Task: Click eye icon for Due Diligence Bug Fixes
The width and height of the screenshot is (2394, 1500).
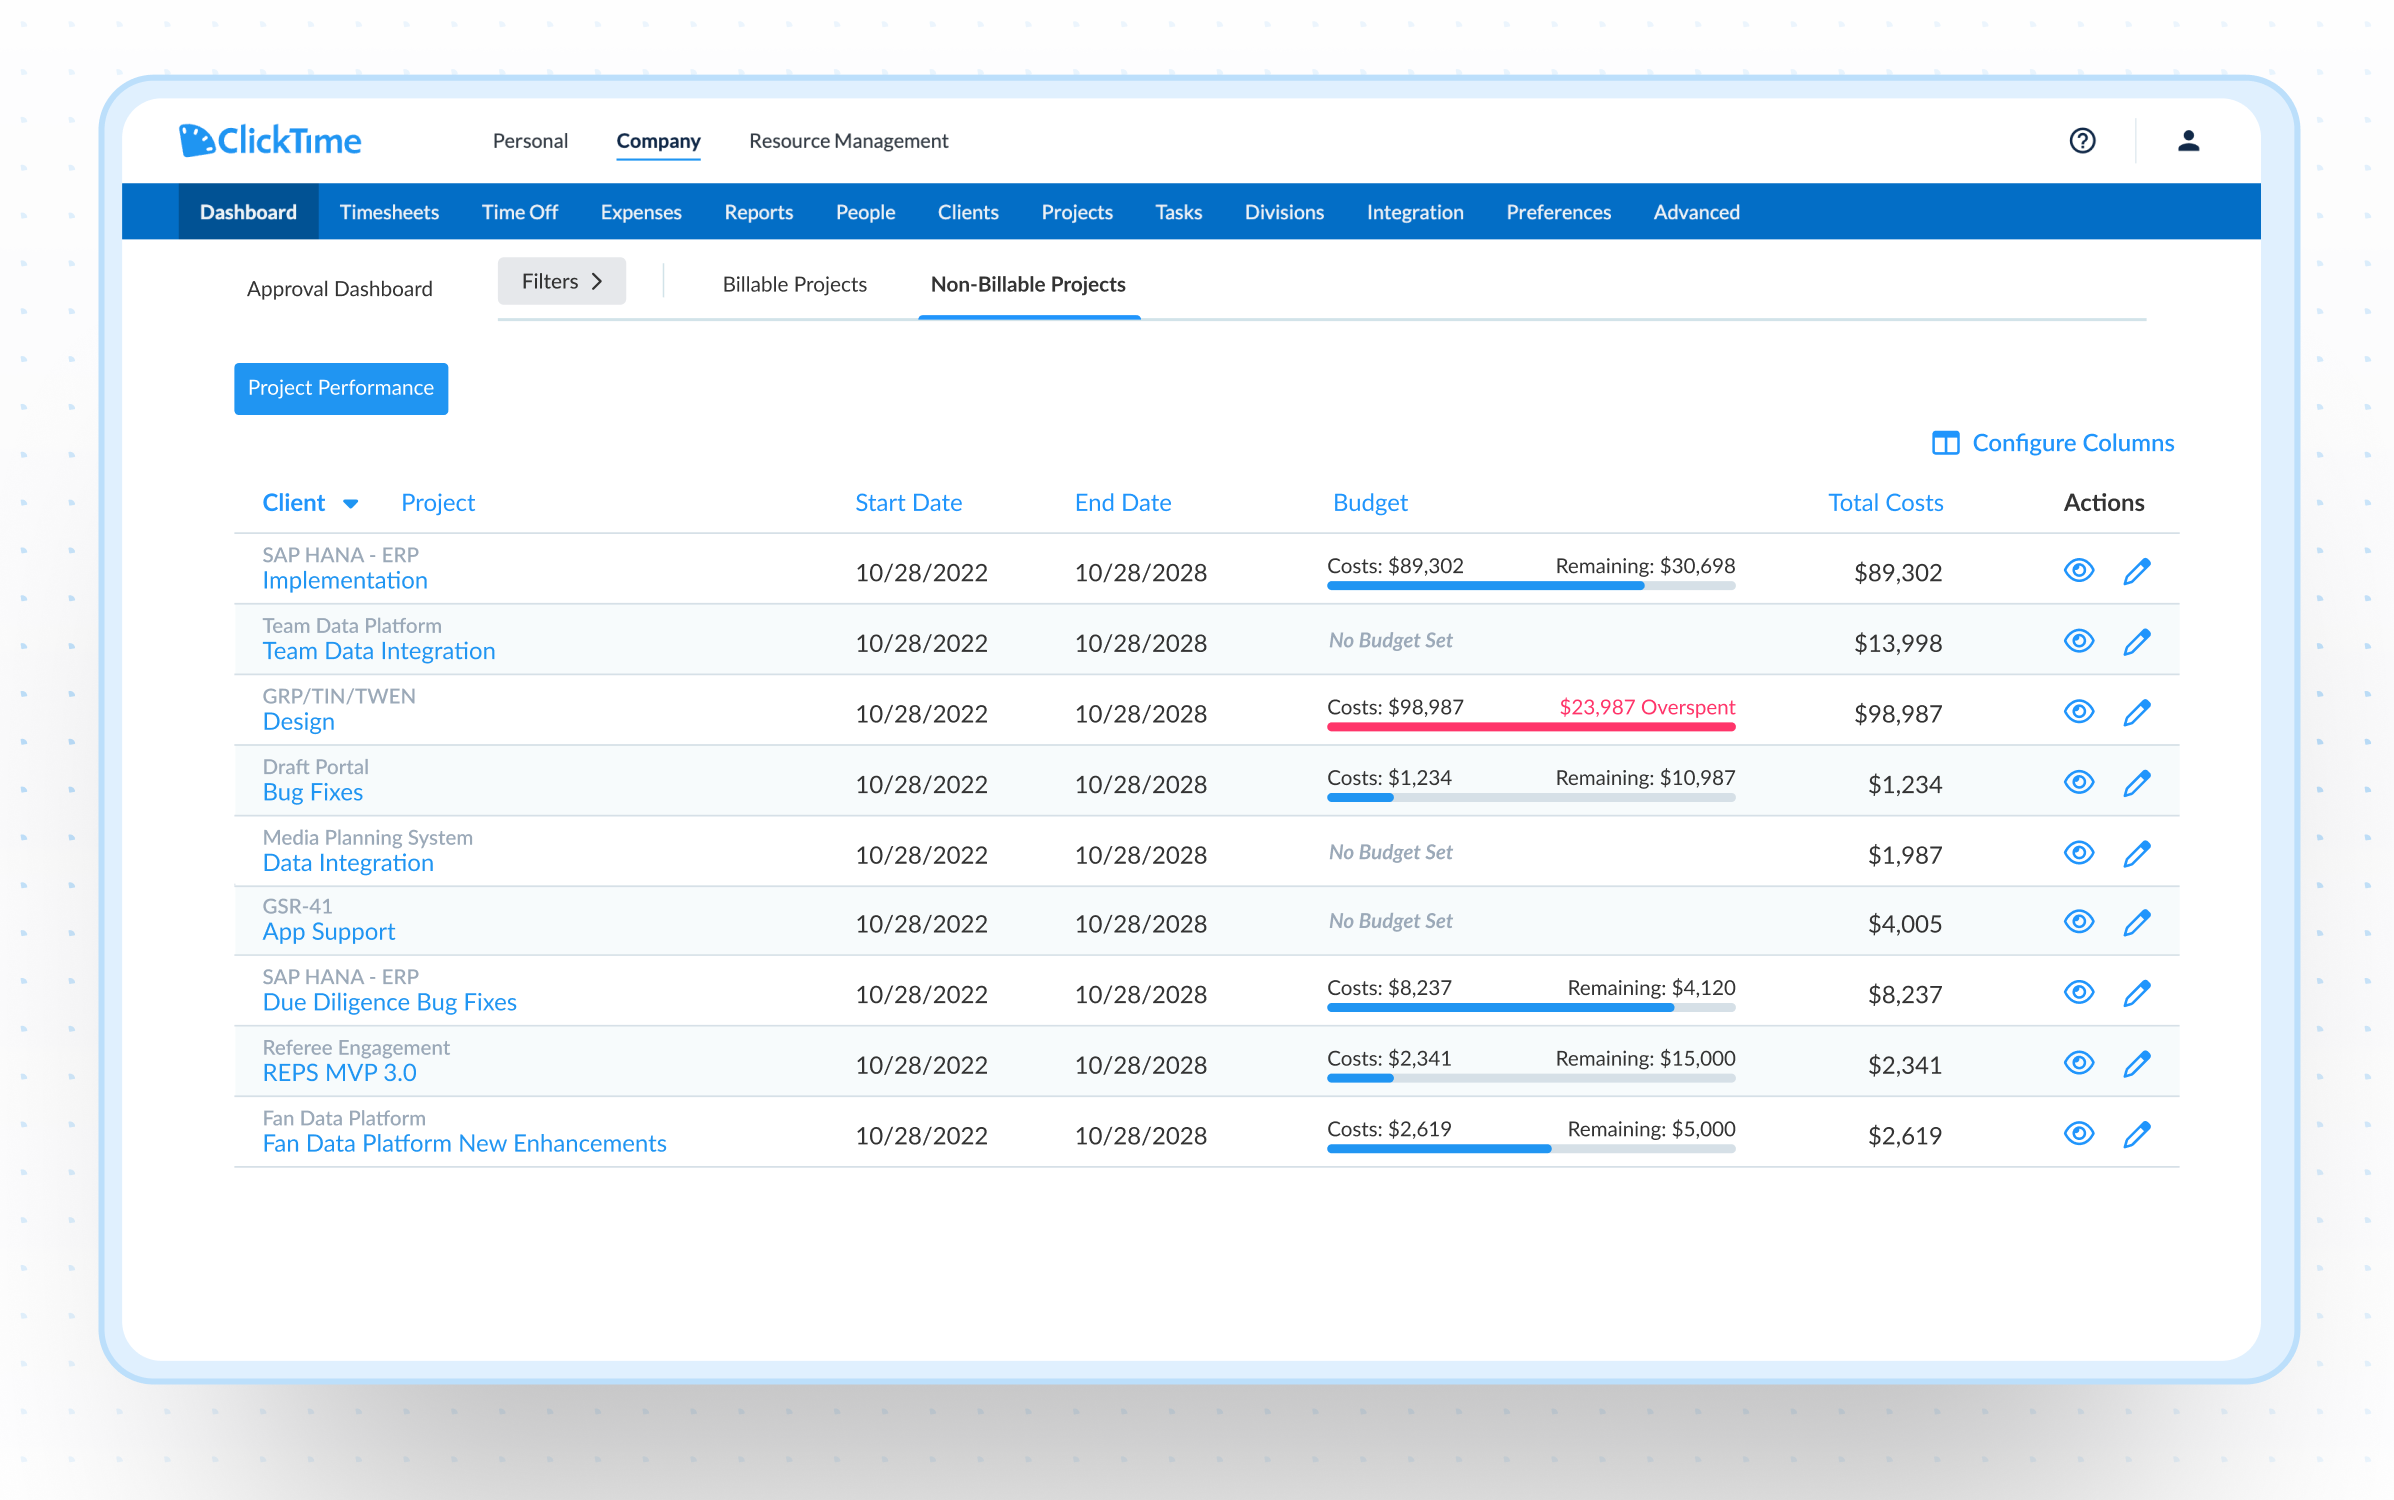Action: tap(2078, 993)
